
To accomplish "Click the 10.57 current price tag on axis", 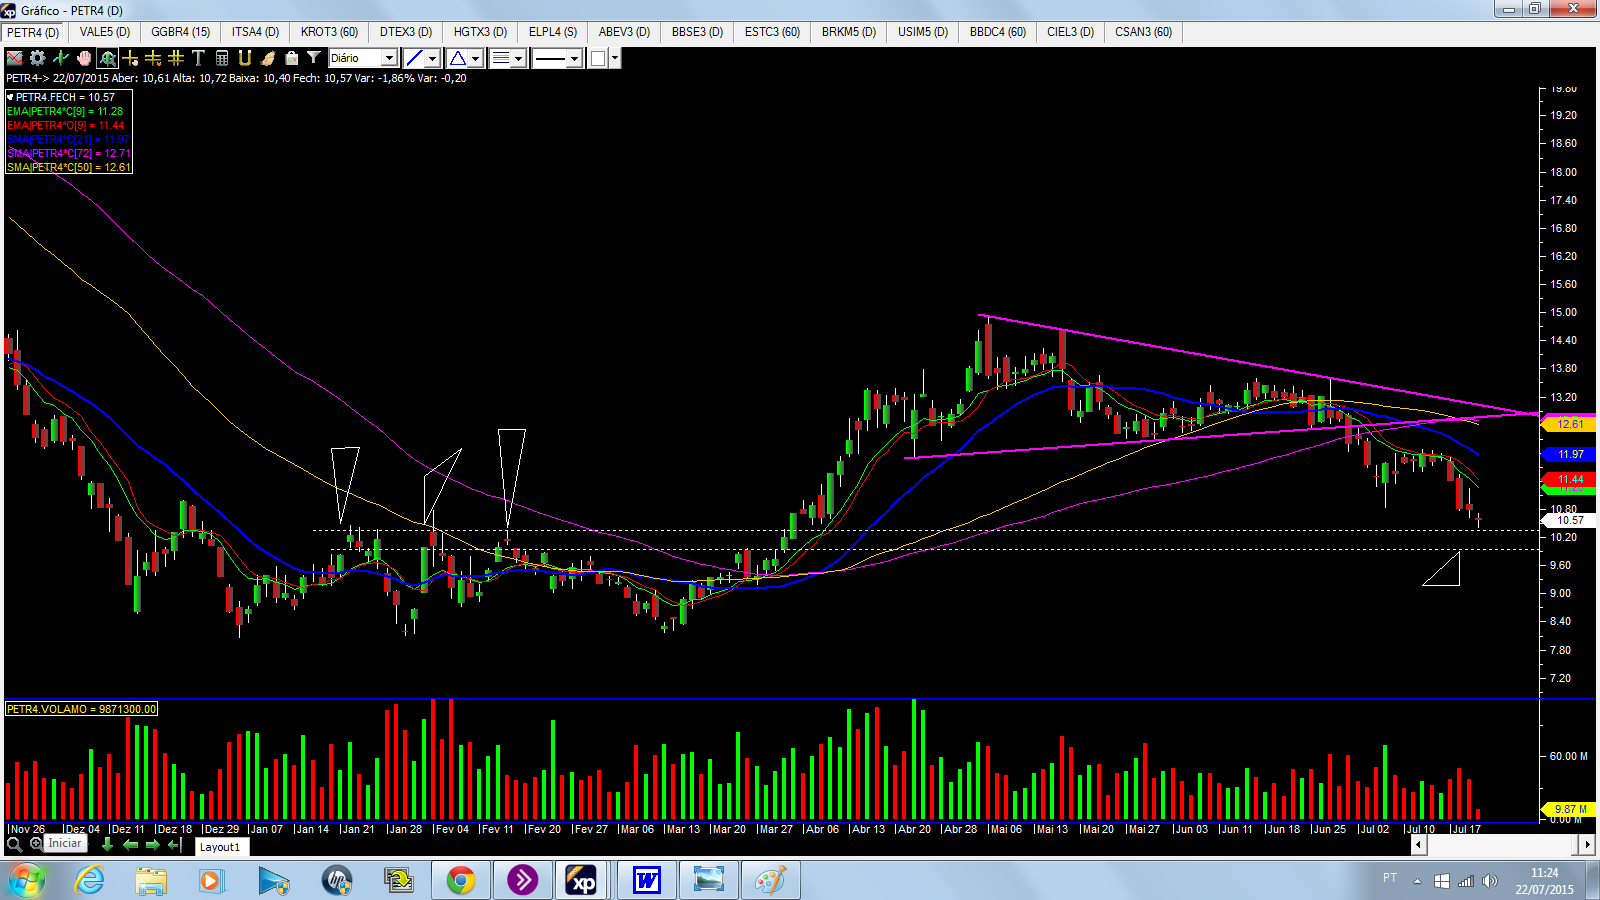I will [1570, 520].
